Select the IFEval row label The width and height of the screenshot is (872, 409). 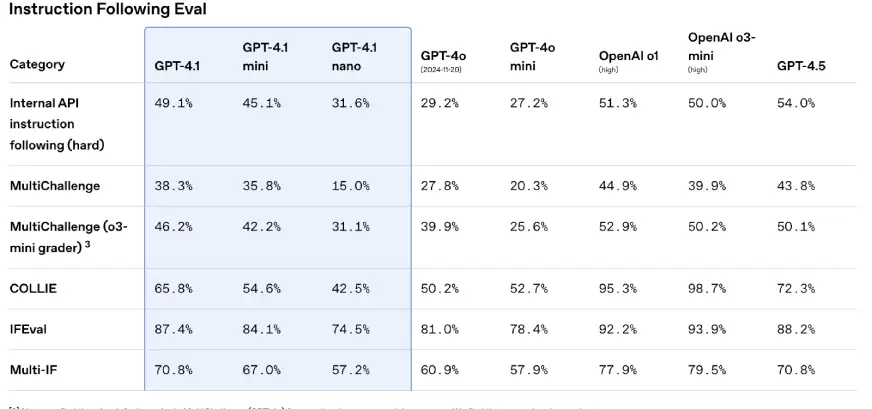pos(31,329)
